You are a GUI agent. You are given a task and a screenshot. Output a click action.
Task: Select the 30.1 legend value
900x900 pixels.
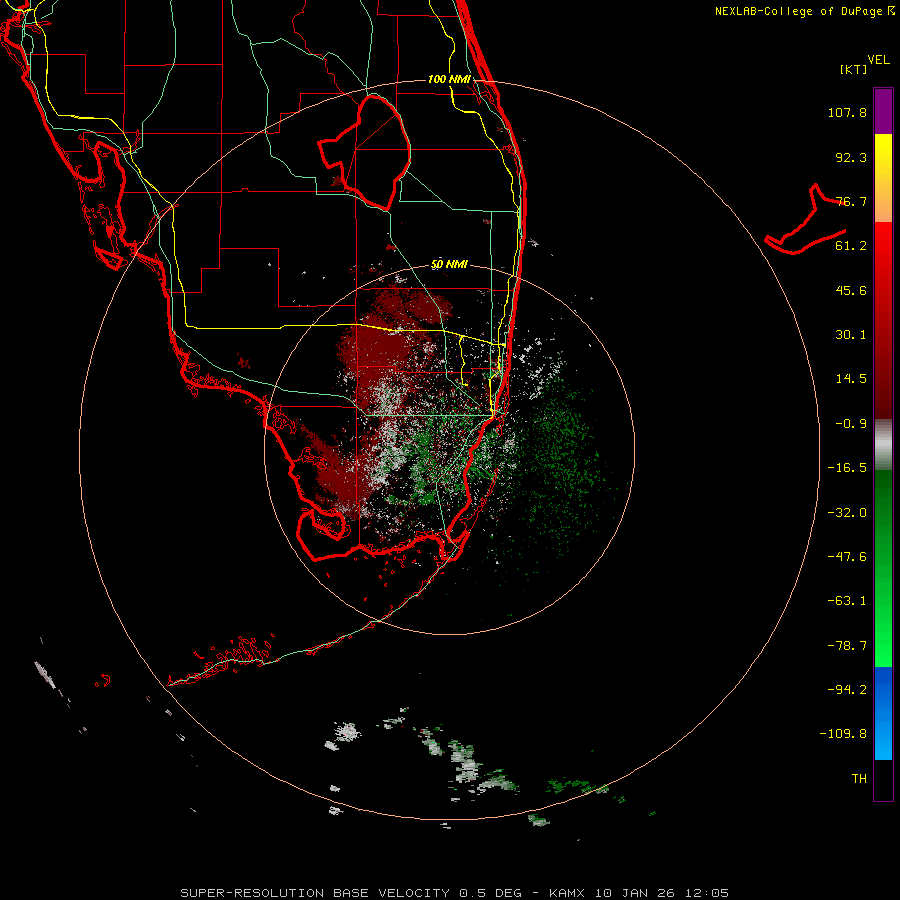pyautogui.click(x=851, y=335)
